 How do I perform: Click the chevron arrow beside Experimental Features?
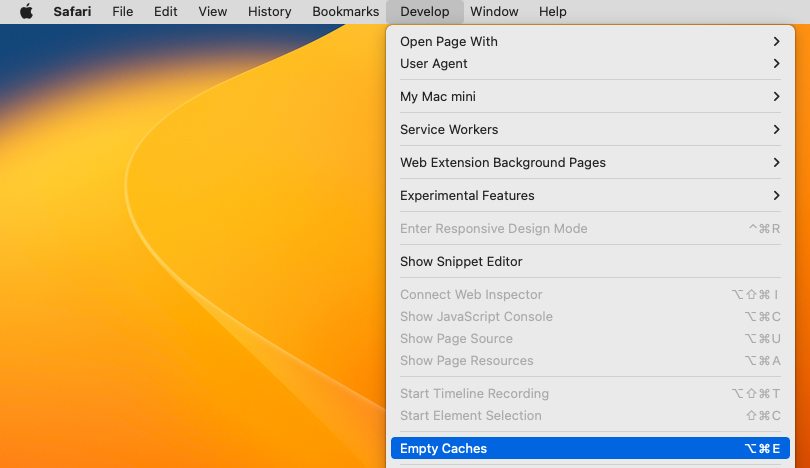click(x=776, y=196)
